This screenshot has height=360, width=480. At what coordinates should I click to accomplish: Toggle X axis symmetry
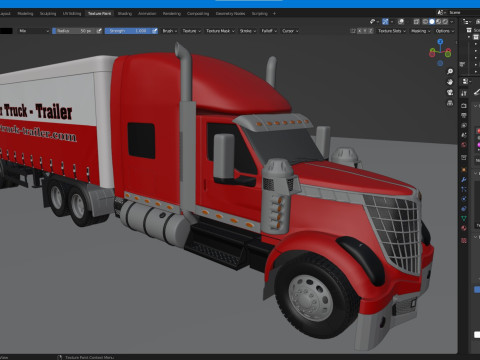tap(360, 31)
